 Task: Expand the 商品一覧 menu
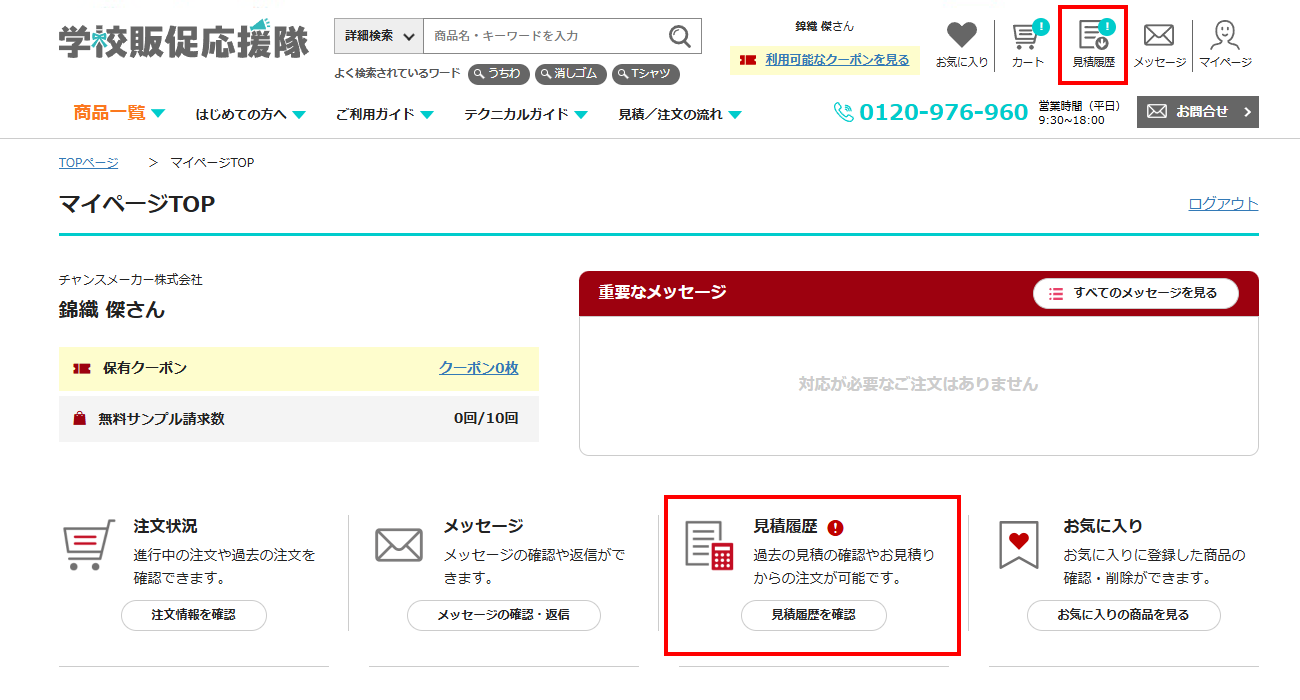(x=119, y=113)
